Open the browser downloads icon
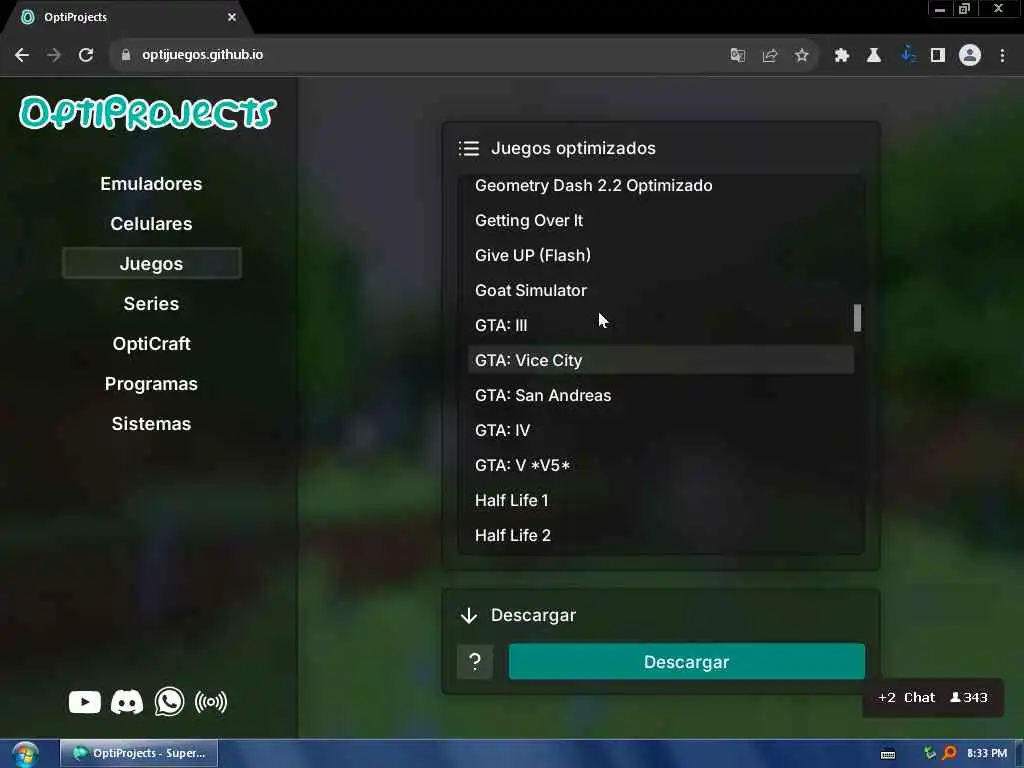 click(x=907, y=55)
